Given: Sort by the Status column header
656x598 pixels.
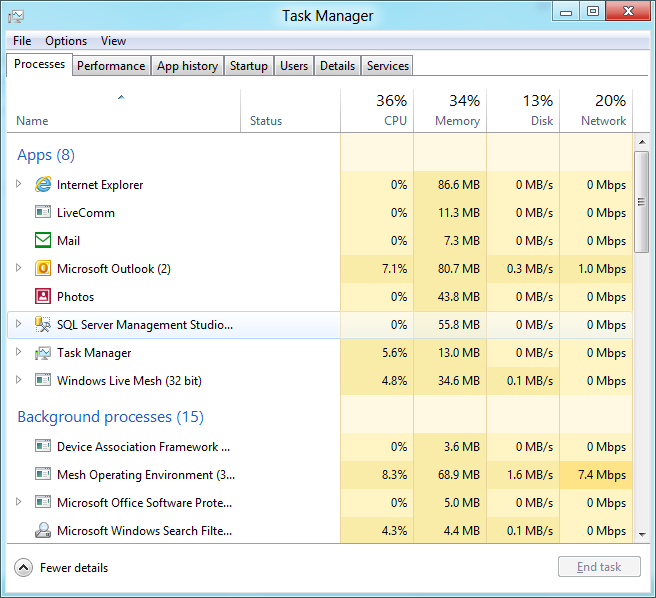Looking at the screenshot, I should [290, 111].
